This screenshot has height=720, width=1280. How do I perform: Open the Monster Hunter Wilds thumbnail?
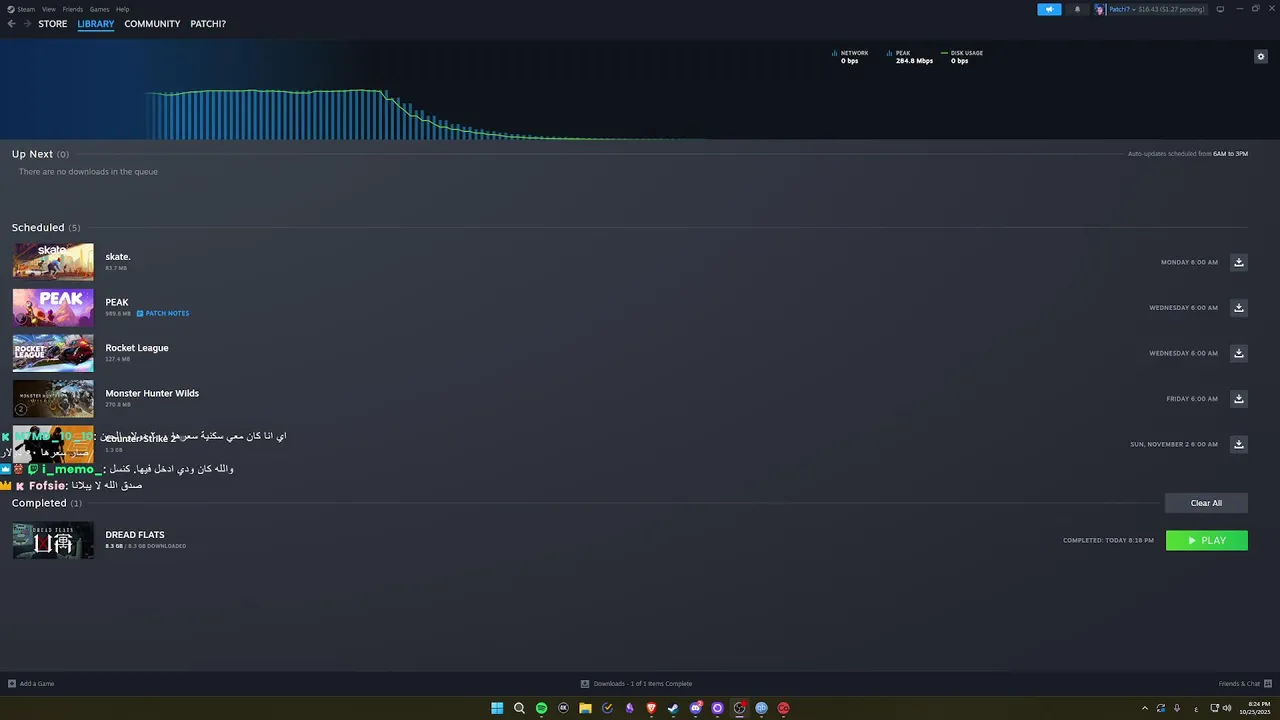click(x=53, y=398)
